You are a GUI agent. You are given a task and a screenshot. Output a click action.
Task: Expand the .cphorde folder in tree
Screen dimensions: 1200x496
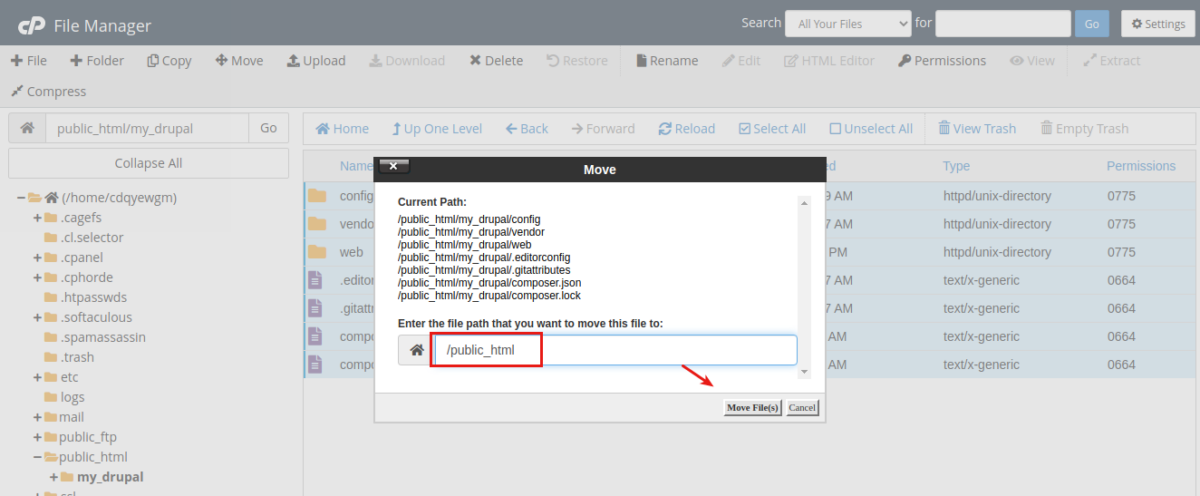37,277
